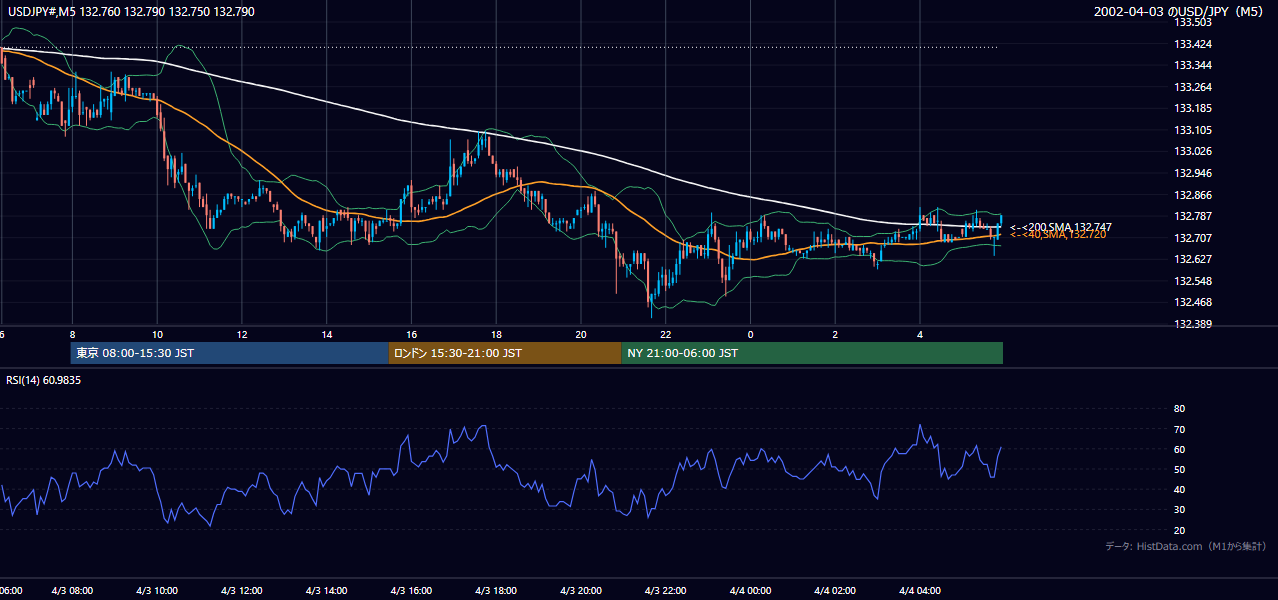Click the 4/3 22:00 time label
Viewport: 1278px width, 600px height.
coord(667,591)
